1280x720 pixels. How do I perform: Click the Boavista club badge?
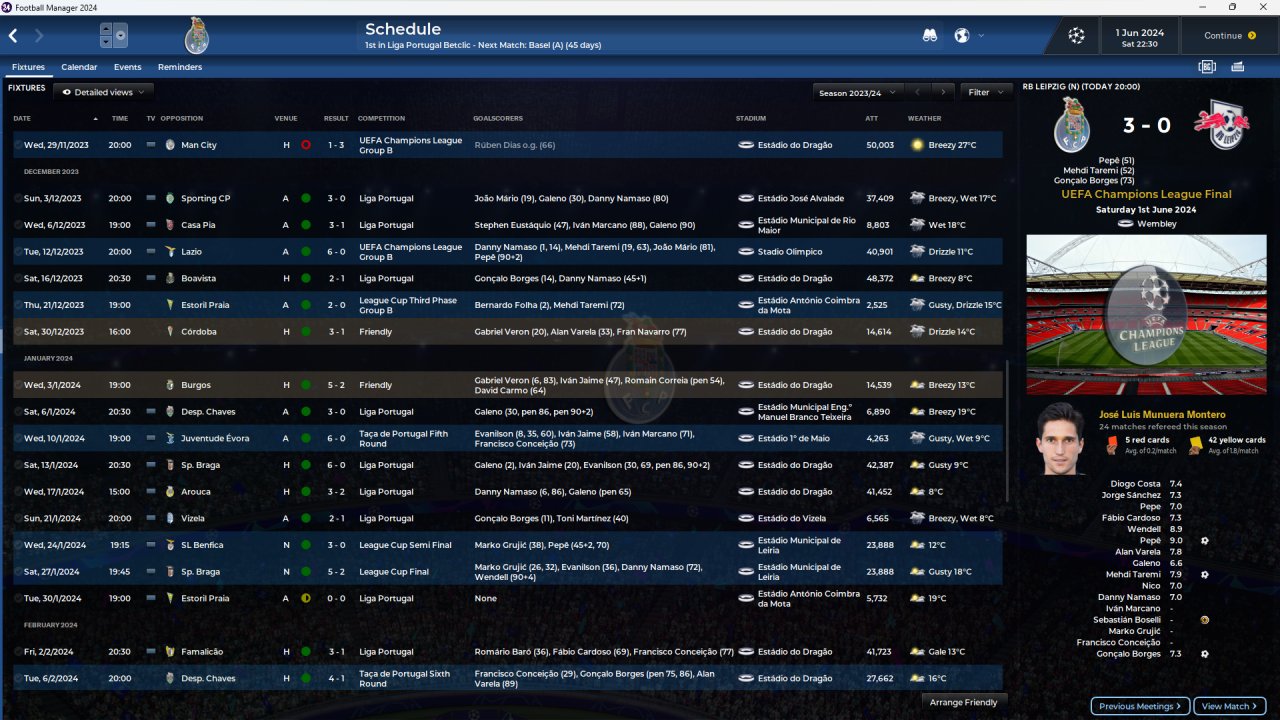coord(170,278)
